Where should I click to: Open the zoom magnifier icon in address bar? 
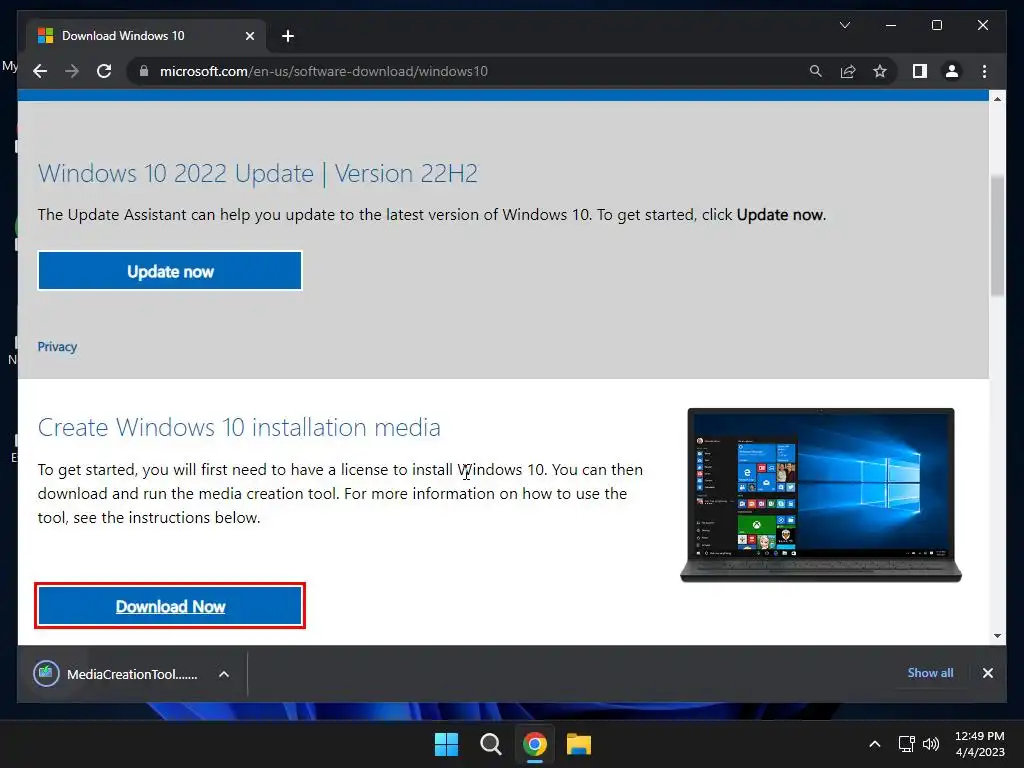pyautogui.click(x=816, y=71)
